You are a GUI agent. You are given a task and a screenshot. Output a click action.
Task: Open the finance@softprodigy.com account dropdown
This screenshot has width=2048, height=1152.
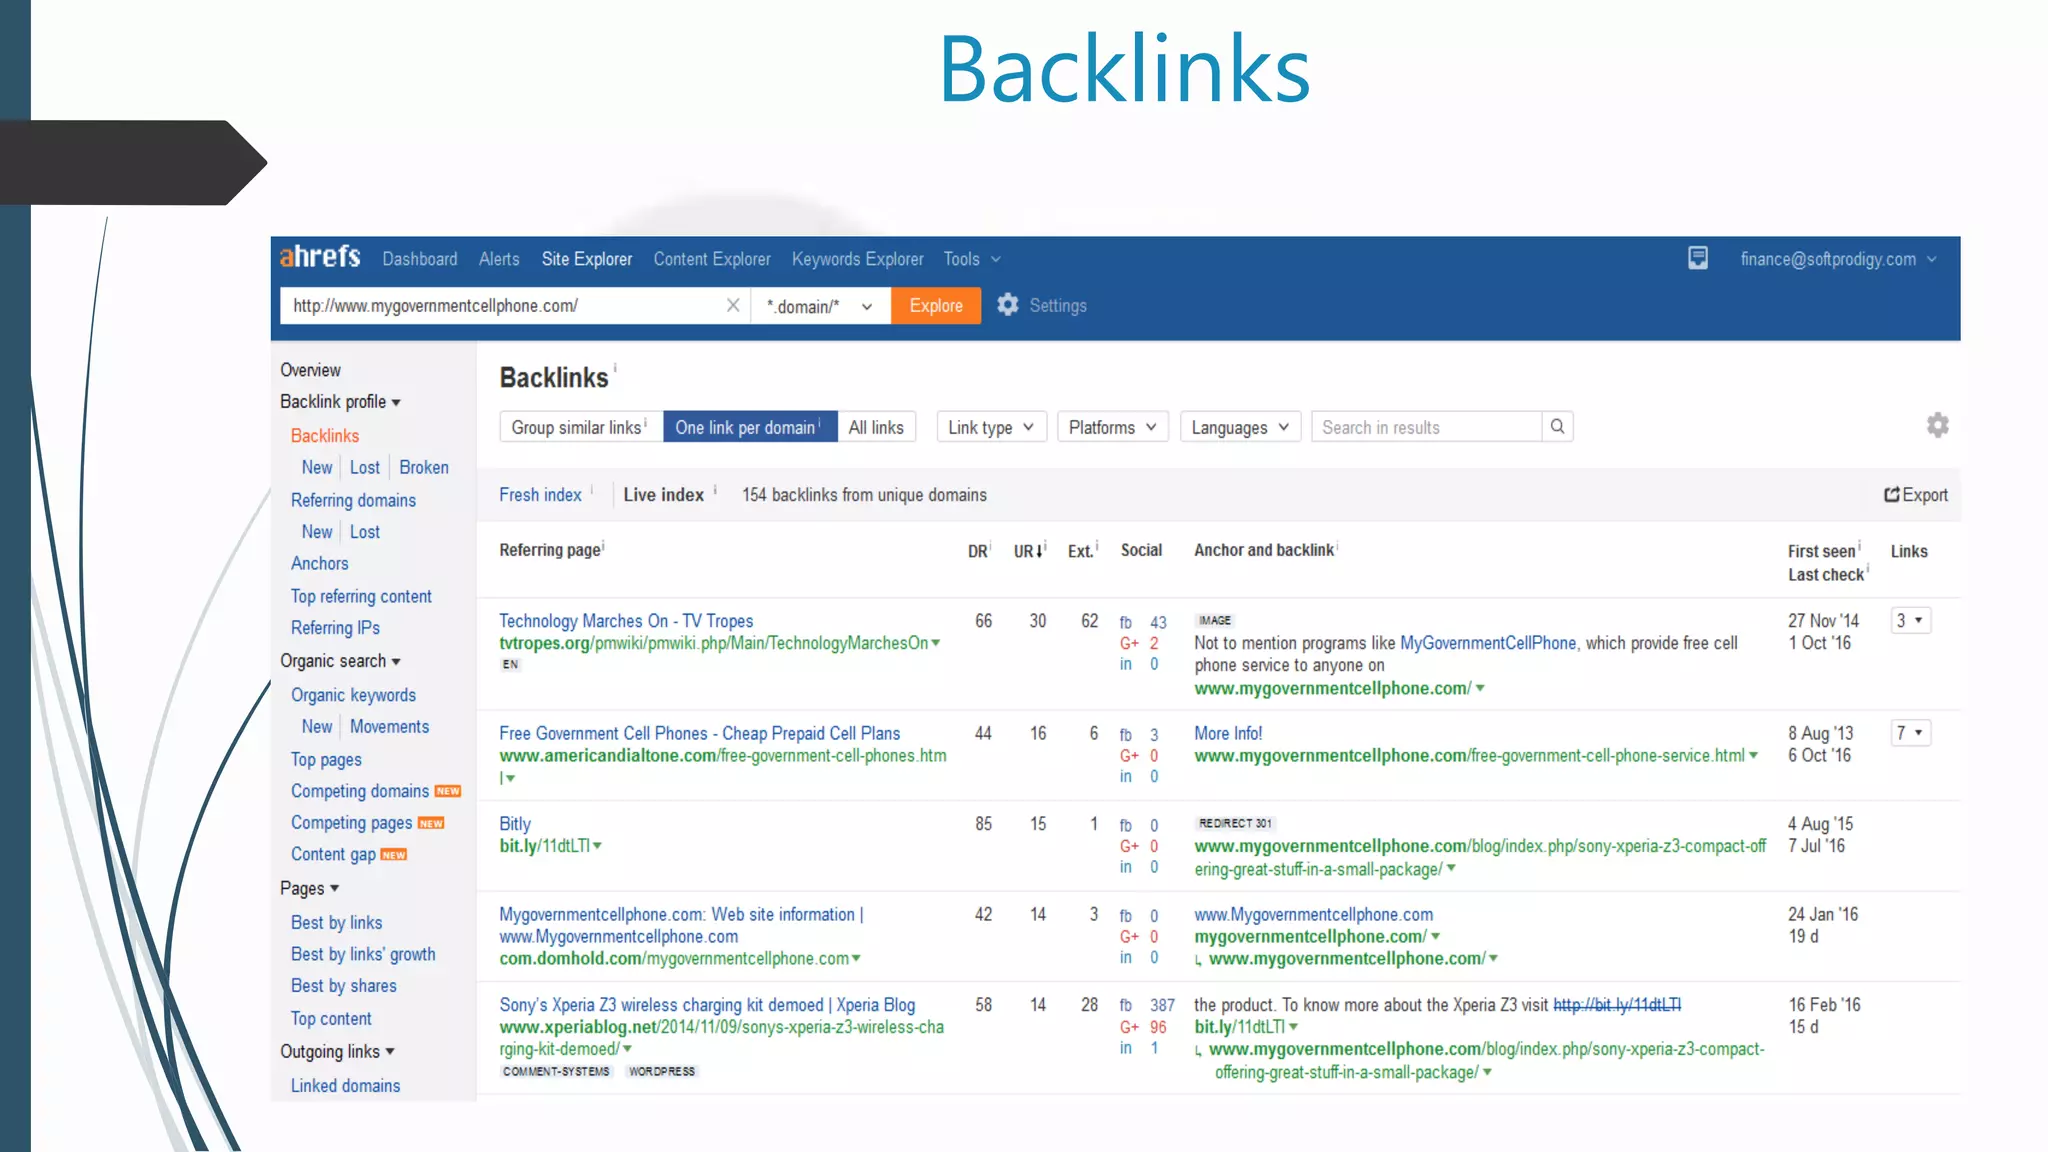point(1838,259)
